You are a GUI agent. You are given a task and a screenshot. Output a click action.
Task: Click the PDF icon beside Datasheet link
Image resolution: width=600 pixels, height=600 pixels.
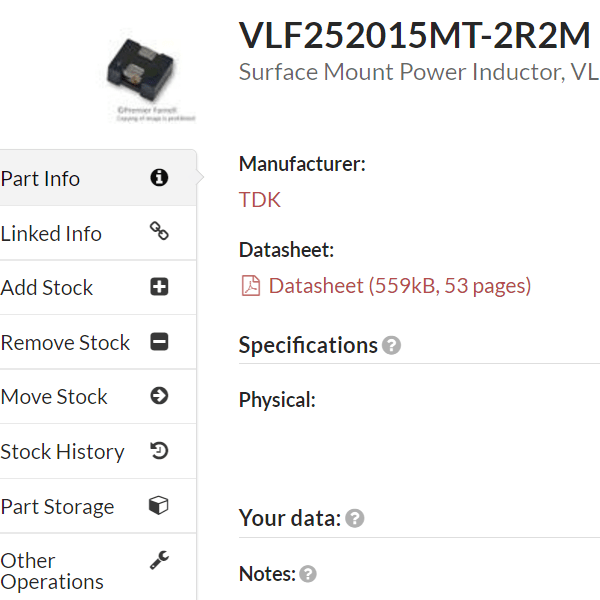click(x=250, y=287)
